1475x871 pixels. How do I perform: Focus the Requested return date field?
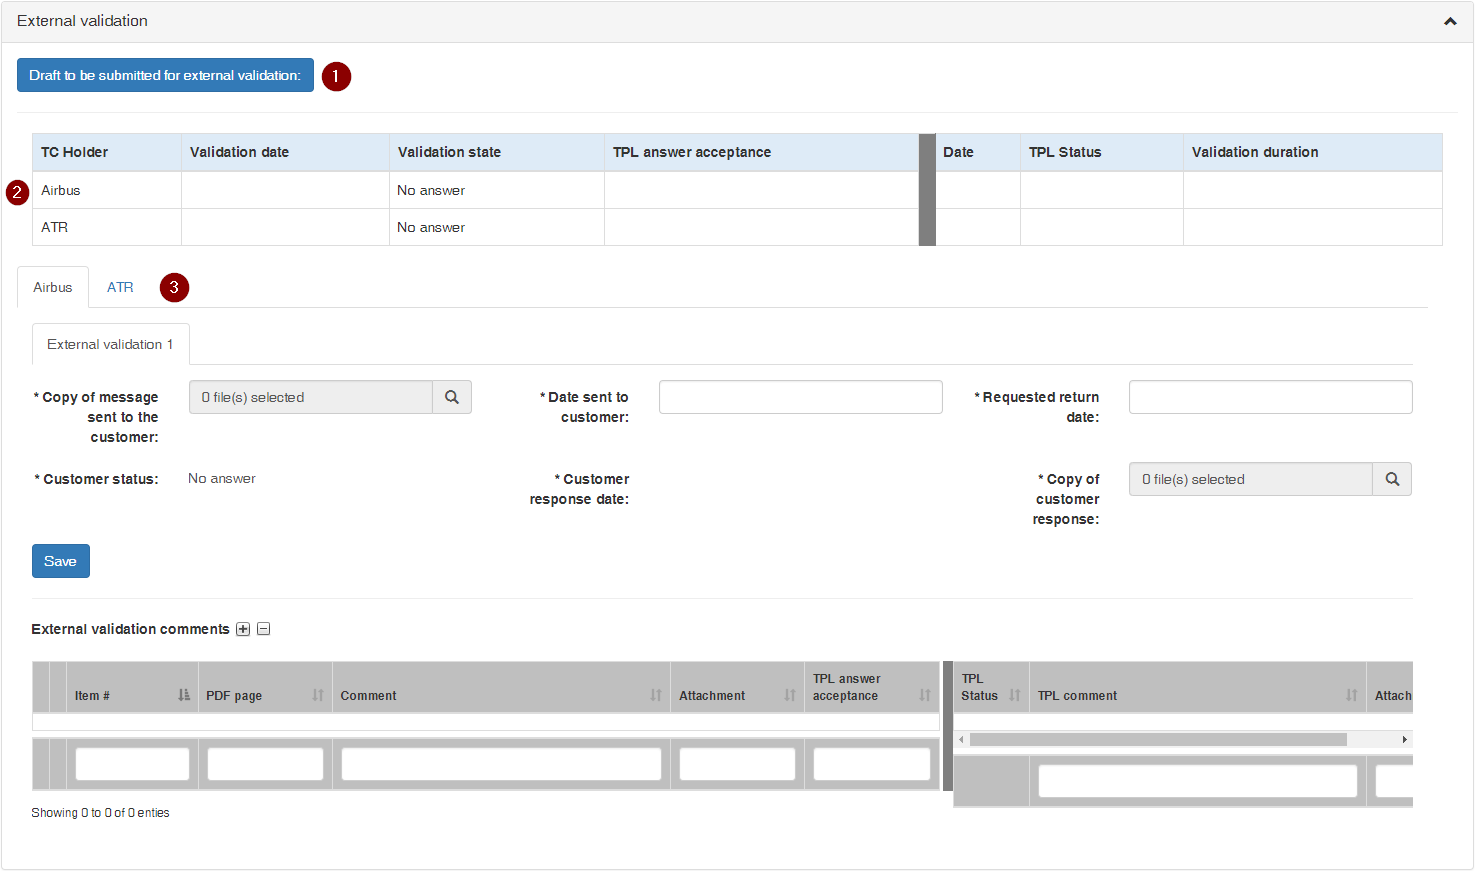point(1270,397)
